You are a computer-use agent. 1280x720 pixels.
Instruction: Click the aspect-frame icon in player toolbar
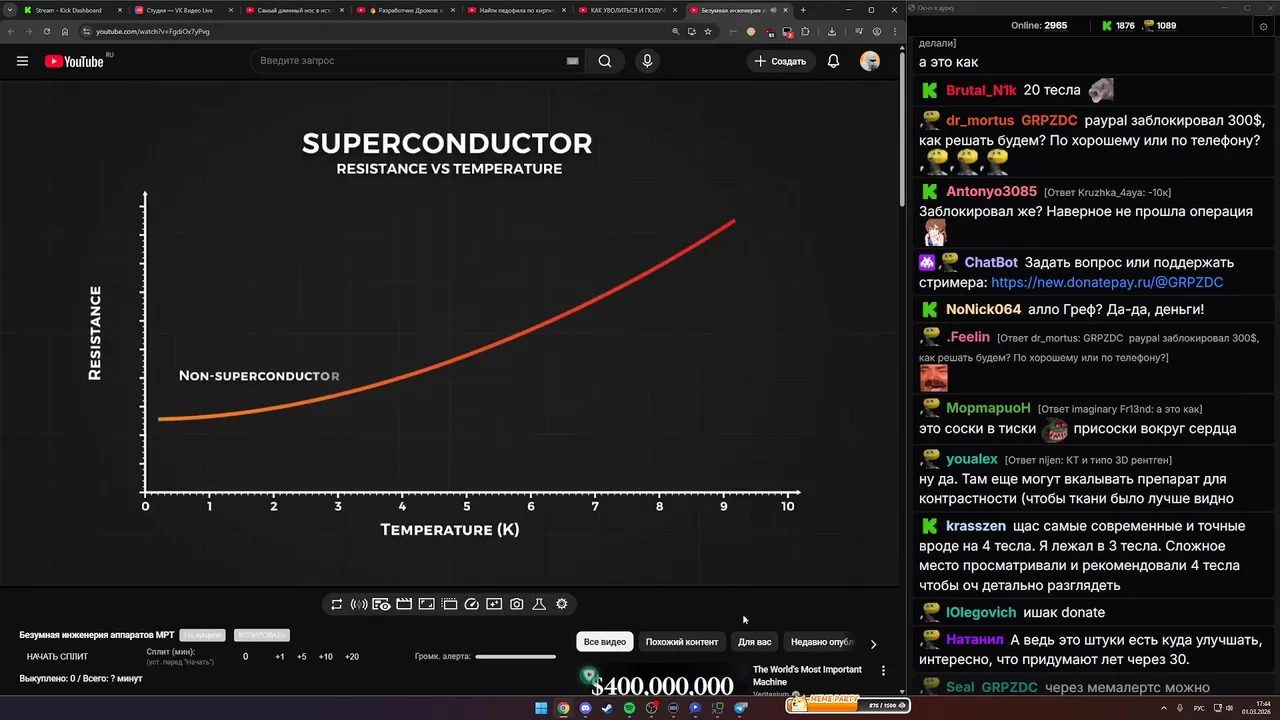(x=426, y=604)
